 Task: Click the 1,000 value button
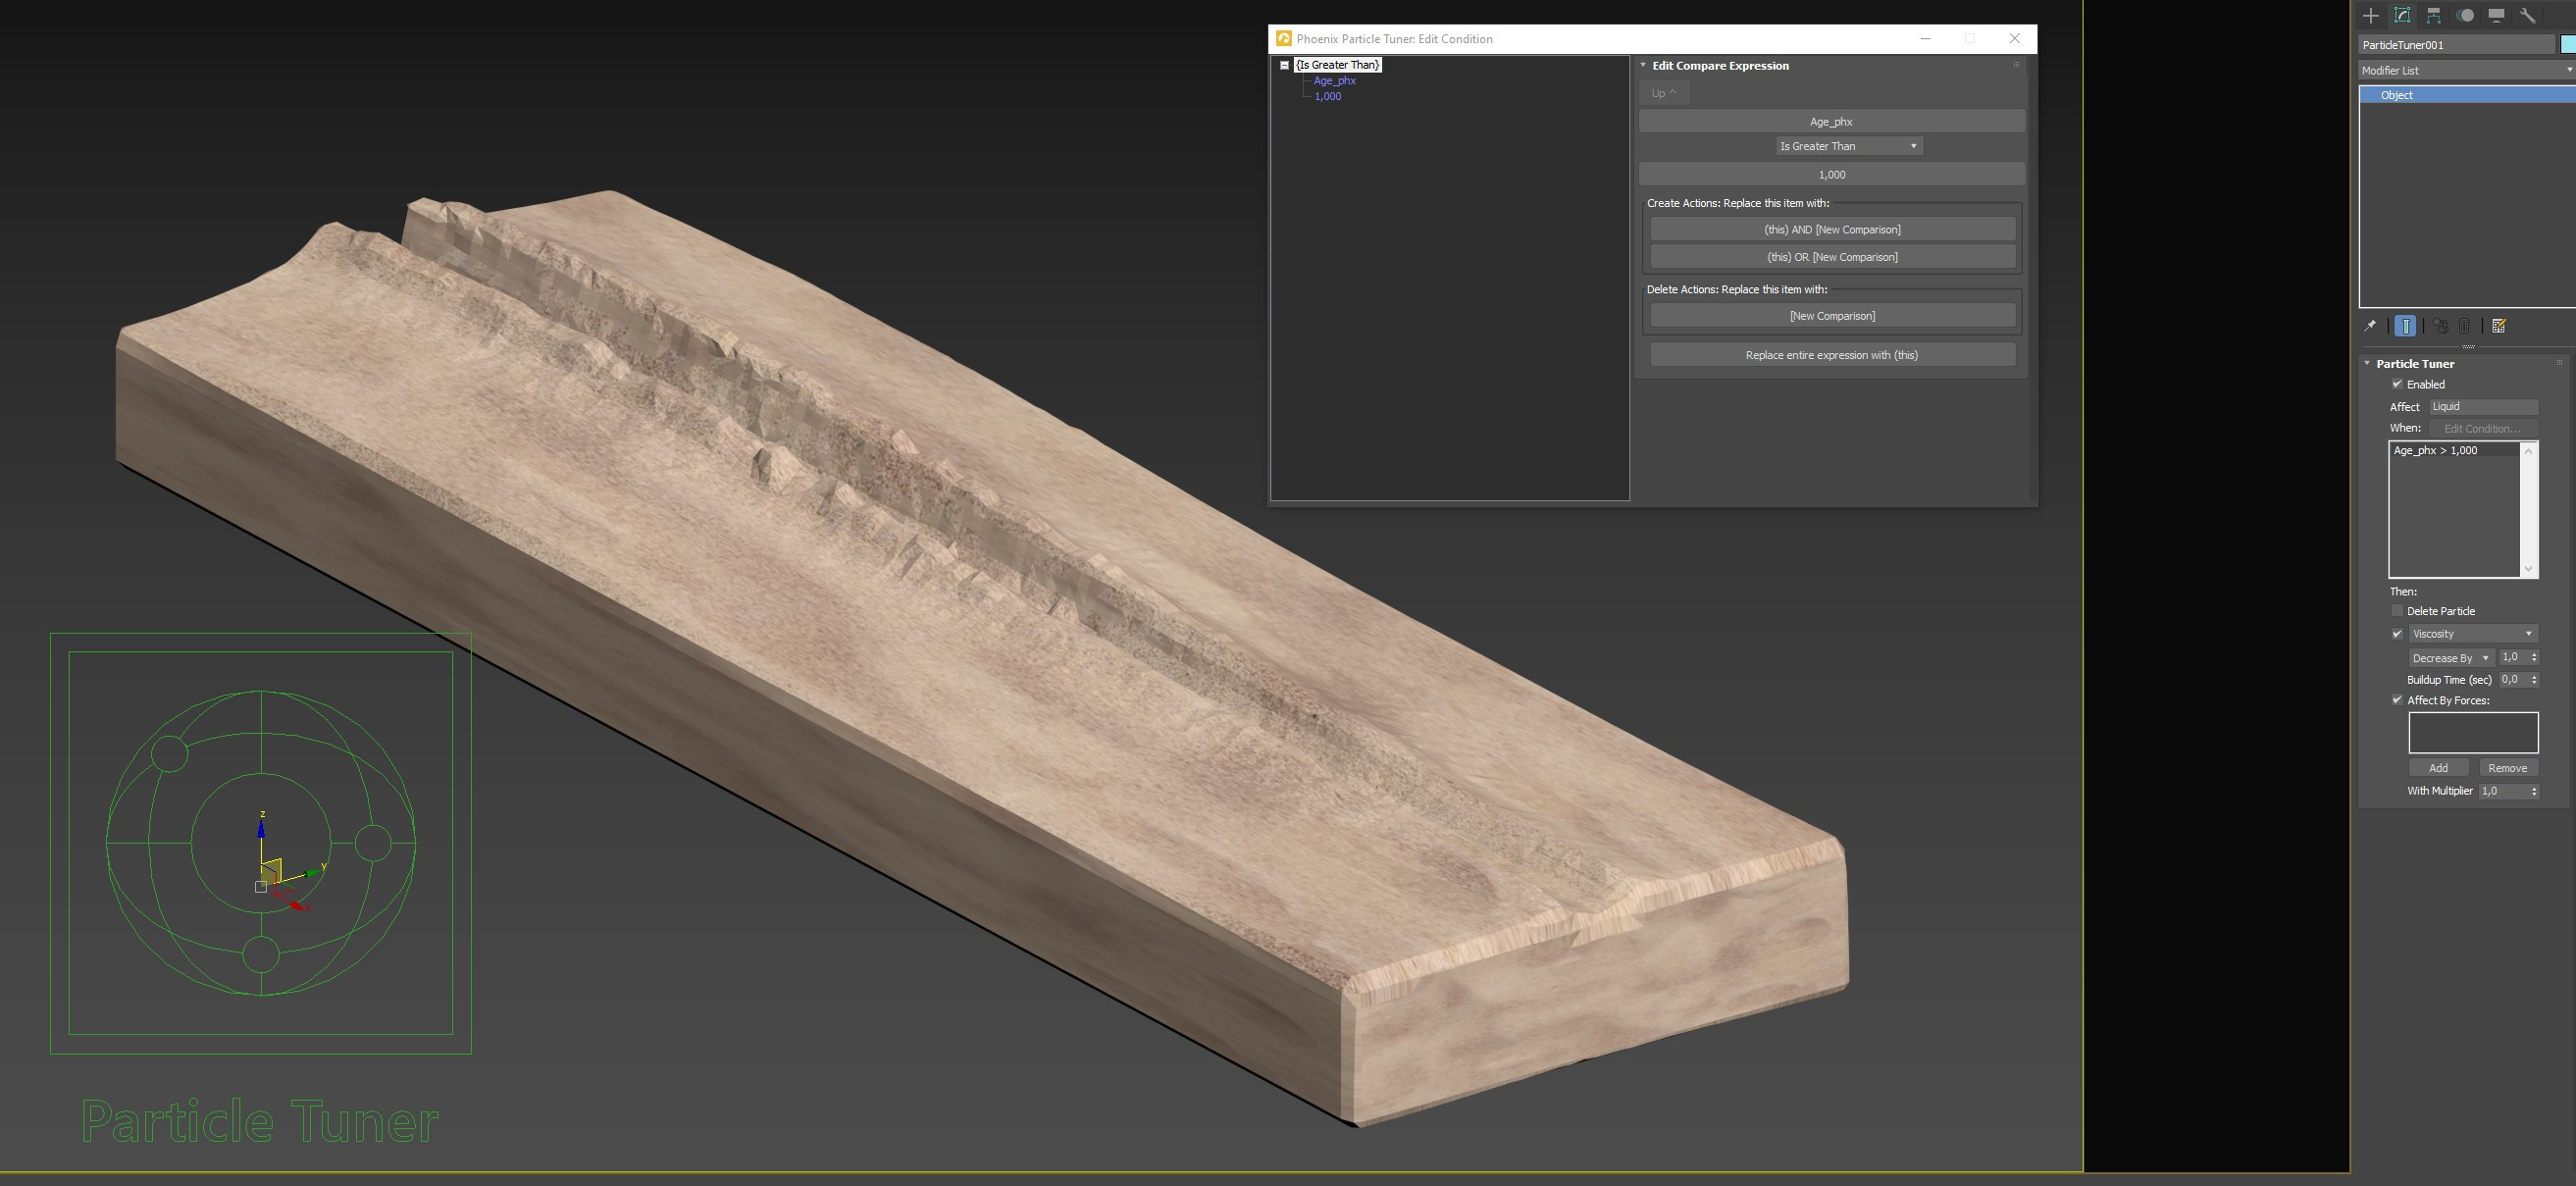[x=1831, y=174]
